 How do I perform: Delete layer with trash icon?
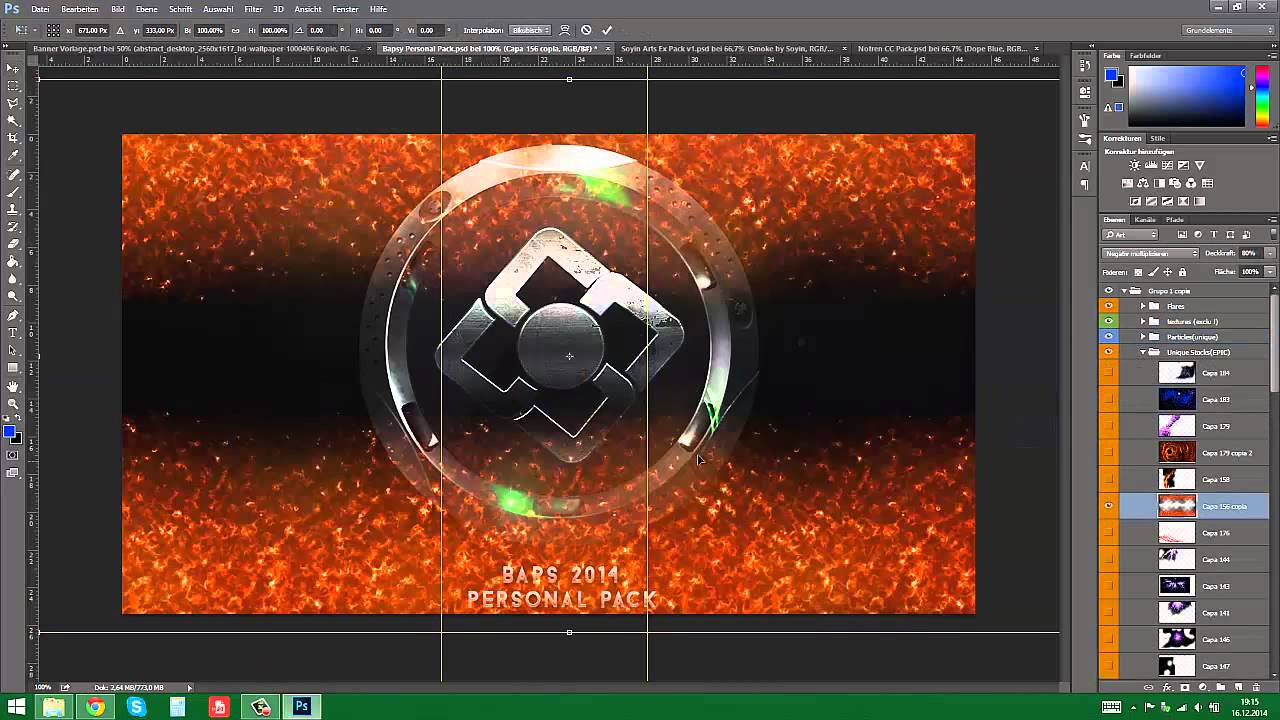coord(1257,688)
